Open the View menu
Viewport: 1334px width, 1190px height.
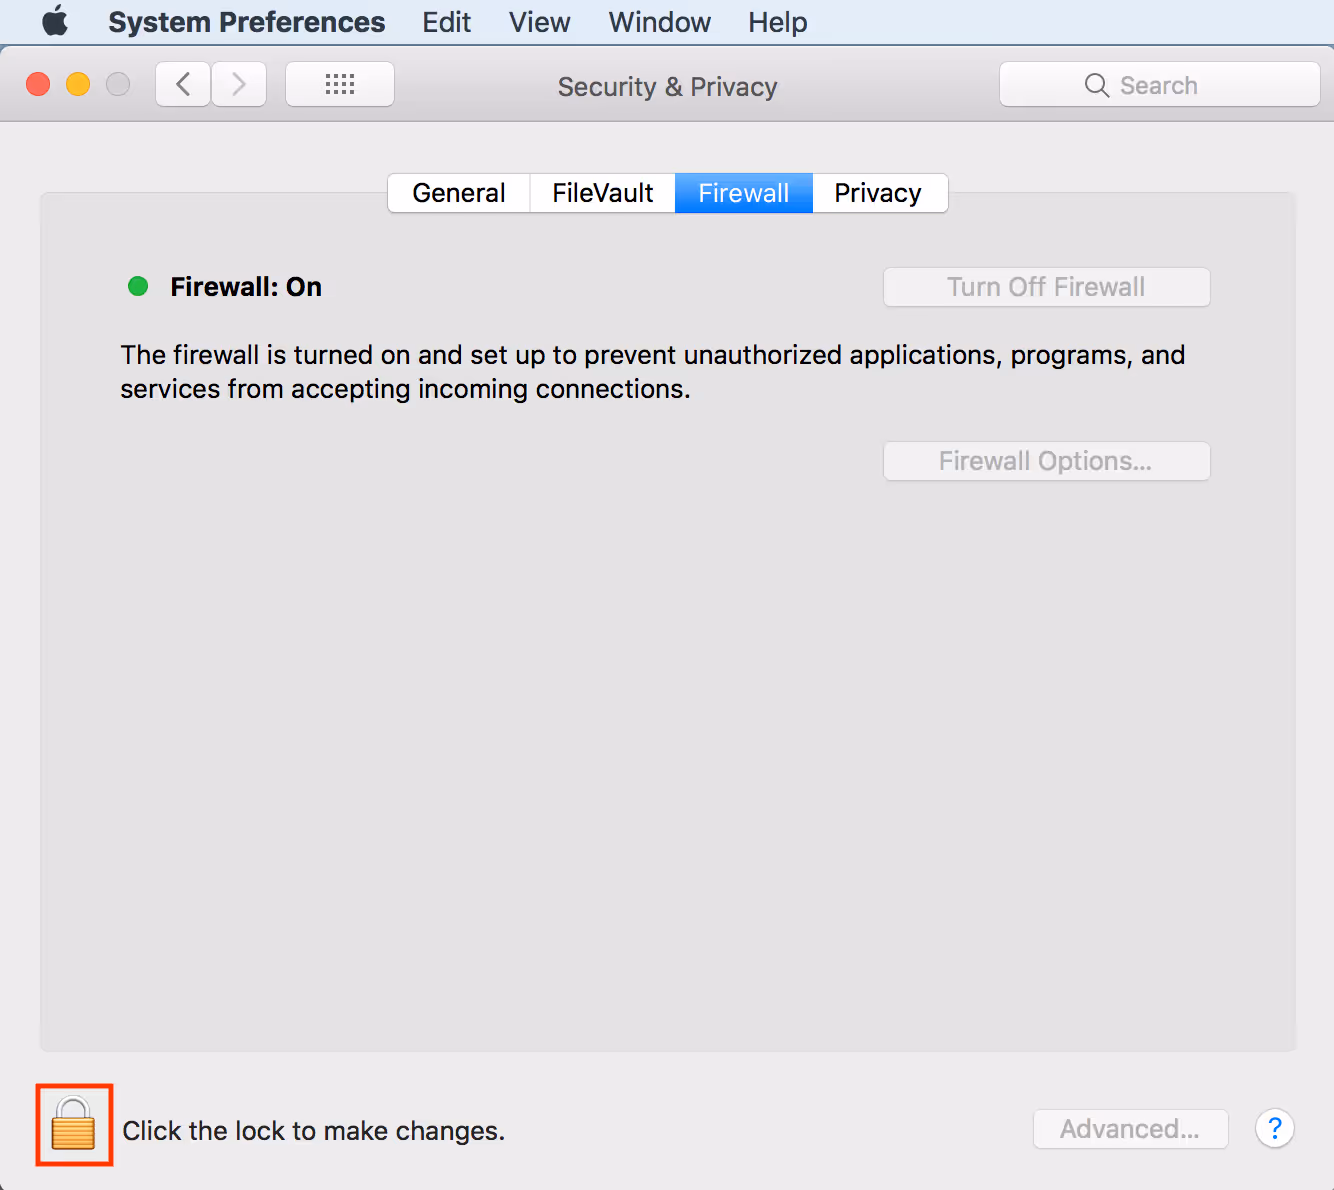pos(540,22)
